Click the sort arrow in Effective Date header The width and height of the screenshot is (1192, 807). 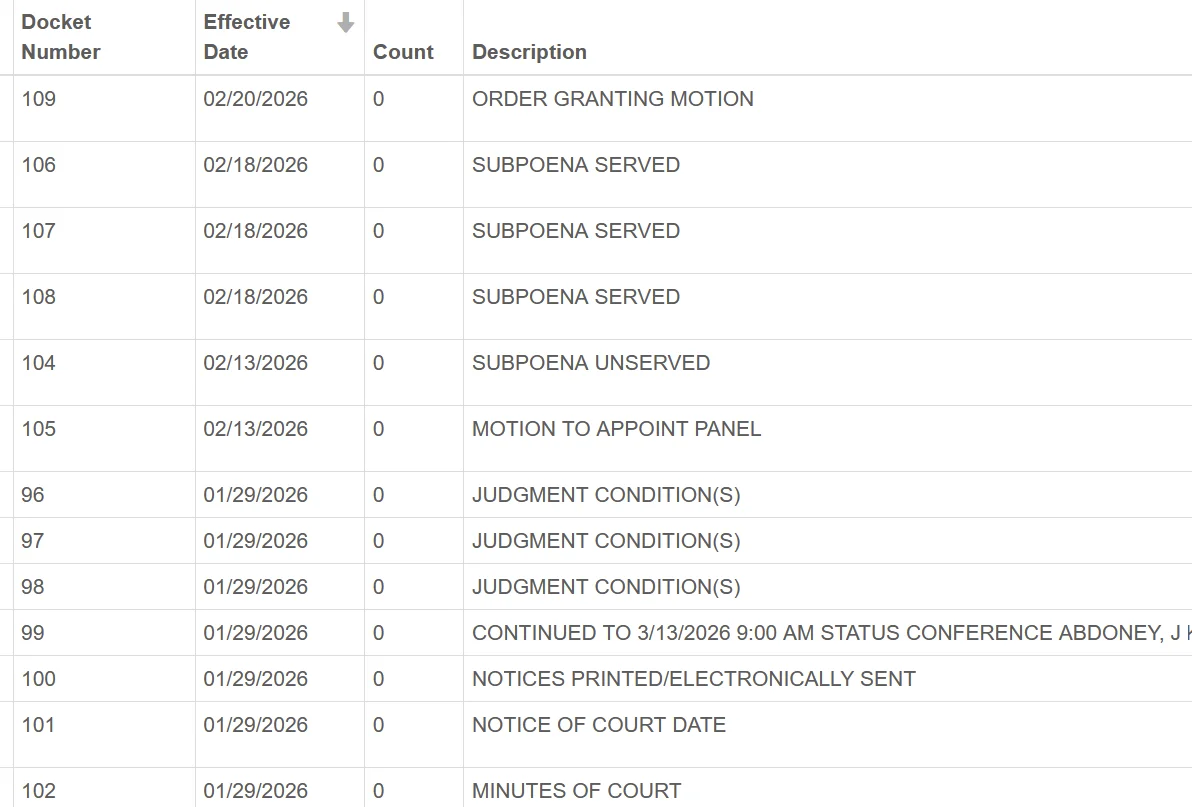(x=345, y=23)
